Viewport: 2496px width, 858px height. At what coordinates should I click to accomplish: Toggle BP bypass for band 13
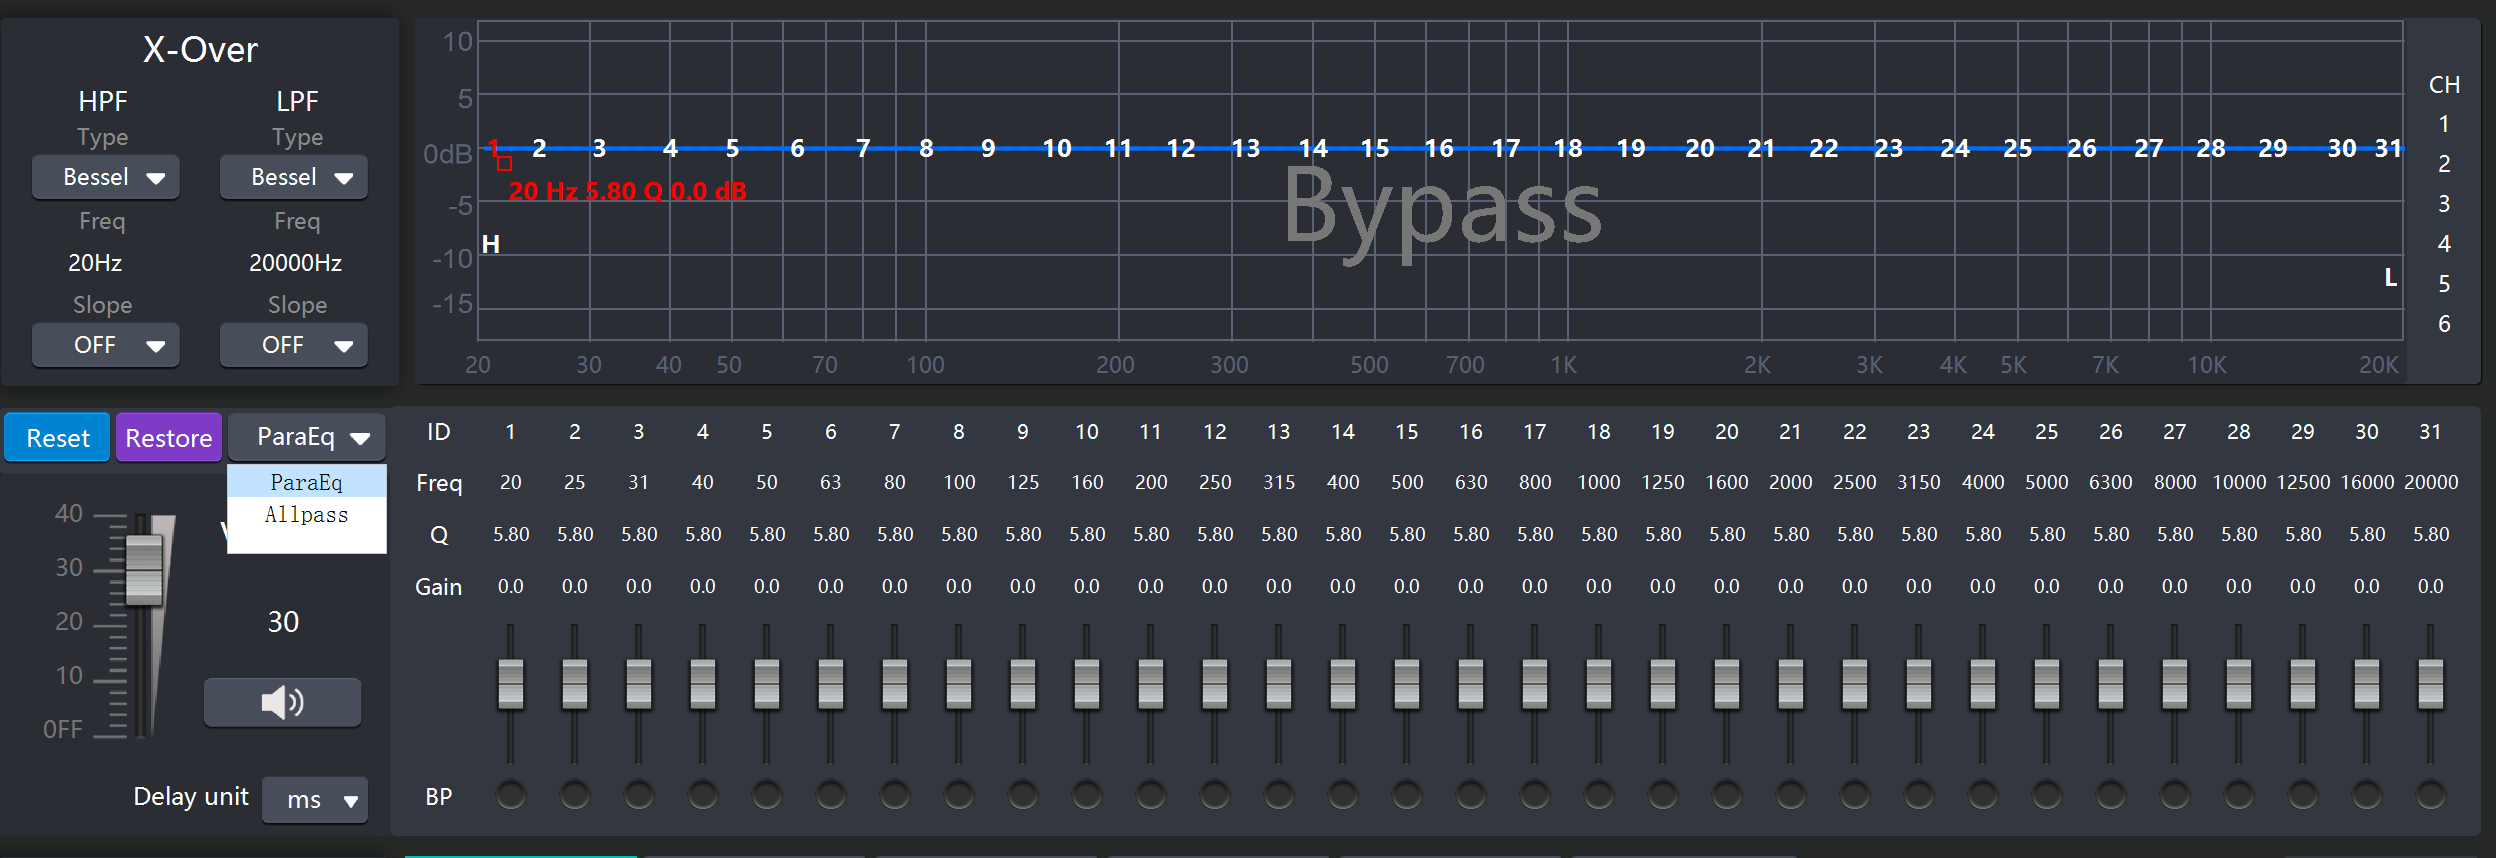click(x=1278, y=795)
